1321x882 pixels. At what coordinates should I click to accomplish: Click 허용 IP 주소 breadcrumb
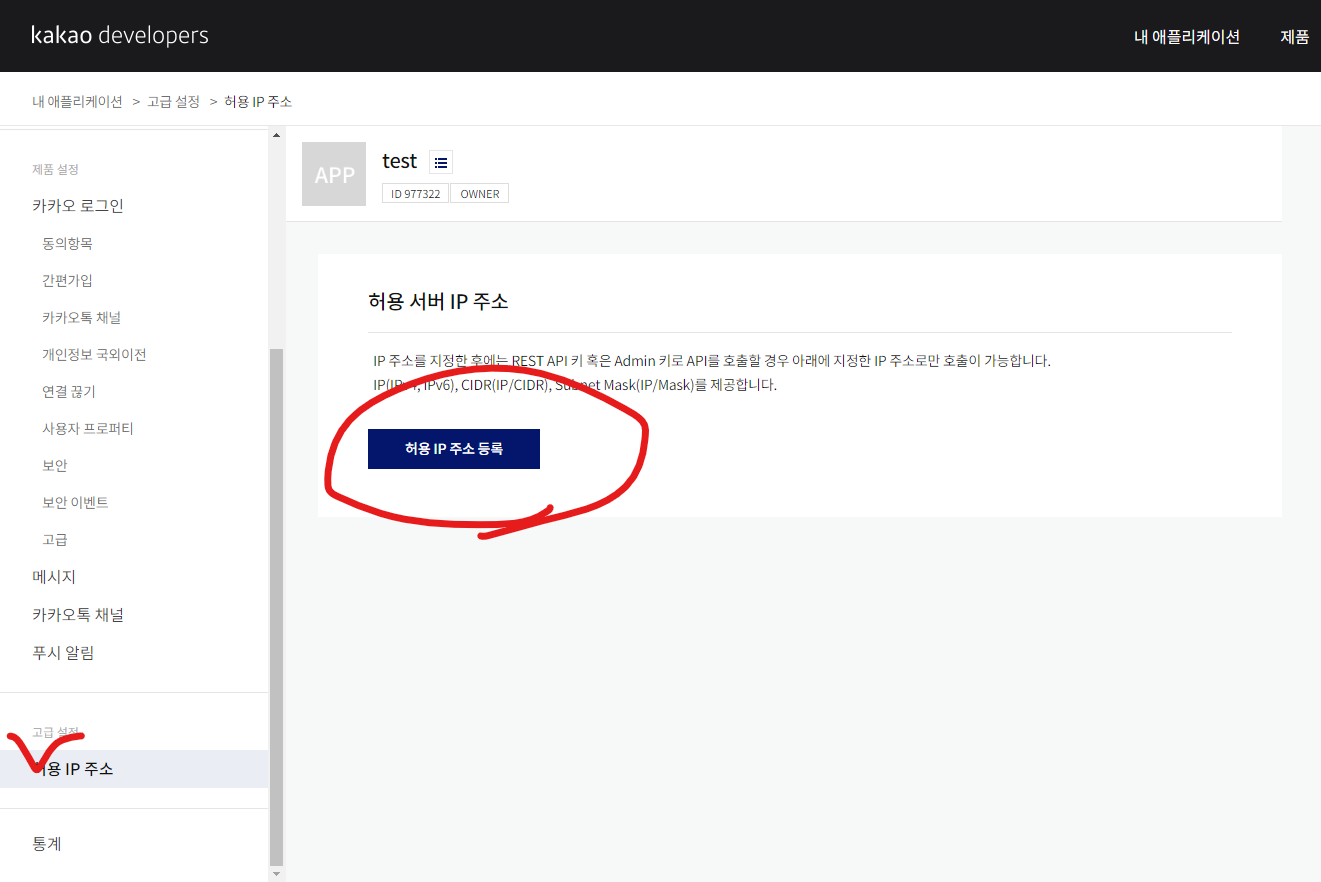tap(258, 102)
